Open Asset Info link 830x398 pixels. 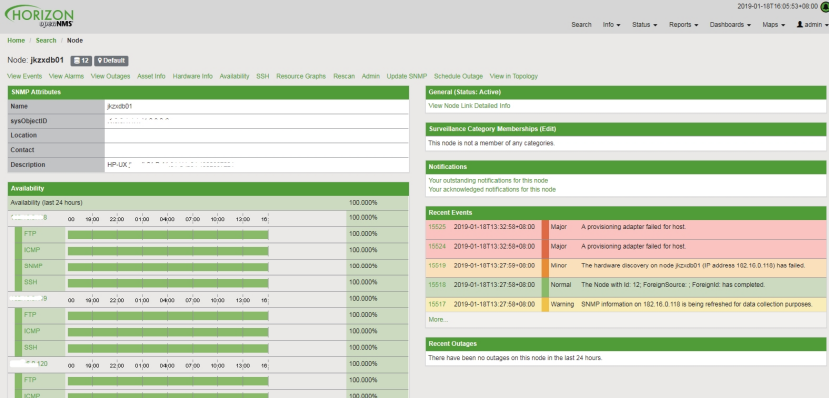coord(151,77)
